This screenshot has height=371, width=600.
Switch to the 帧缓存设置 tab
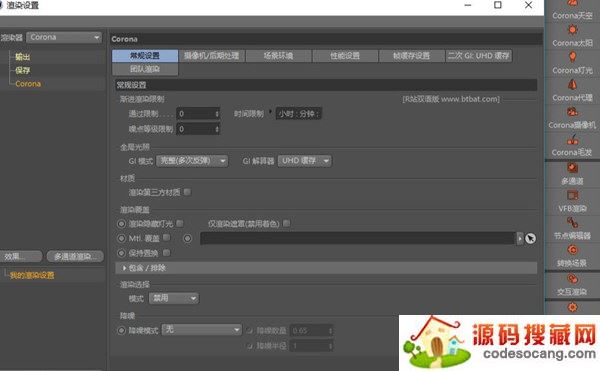tap(411, 55)
